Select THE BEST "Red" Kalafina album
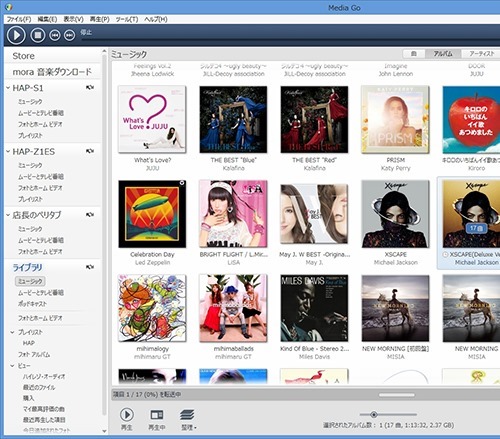 click(x=314, y=119)
